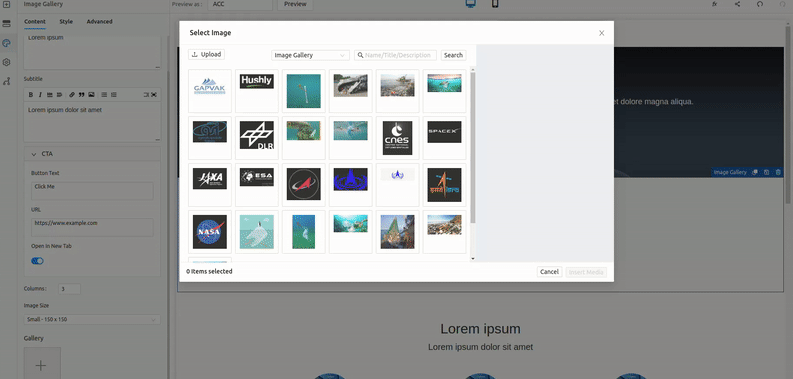Click the add-element plus icon in sidebar
The height and width of the screenshot is (379, 793).
point(7,4)
